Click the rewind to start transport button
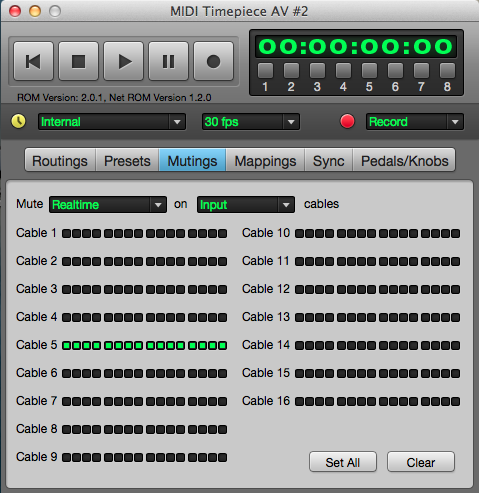This screenshot has width=479, height=493. click(x=33, y=61)
